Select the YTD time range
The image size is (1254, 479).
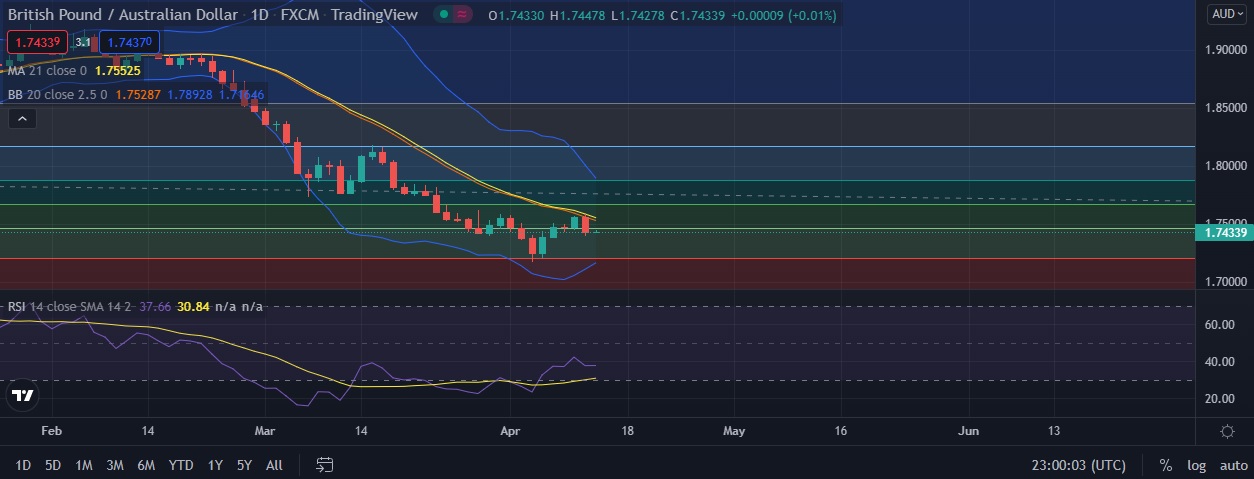point(181,465)
